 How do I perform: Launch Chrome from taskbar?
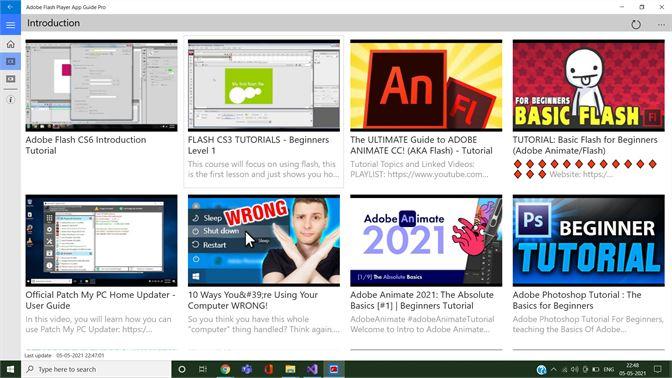pyautogui.click(x=225, y=369)
